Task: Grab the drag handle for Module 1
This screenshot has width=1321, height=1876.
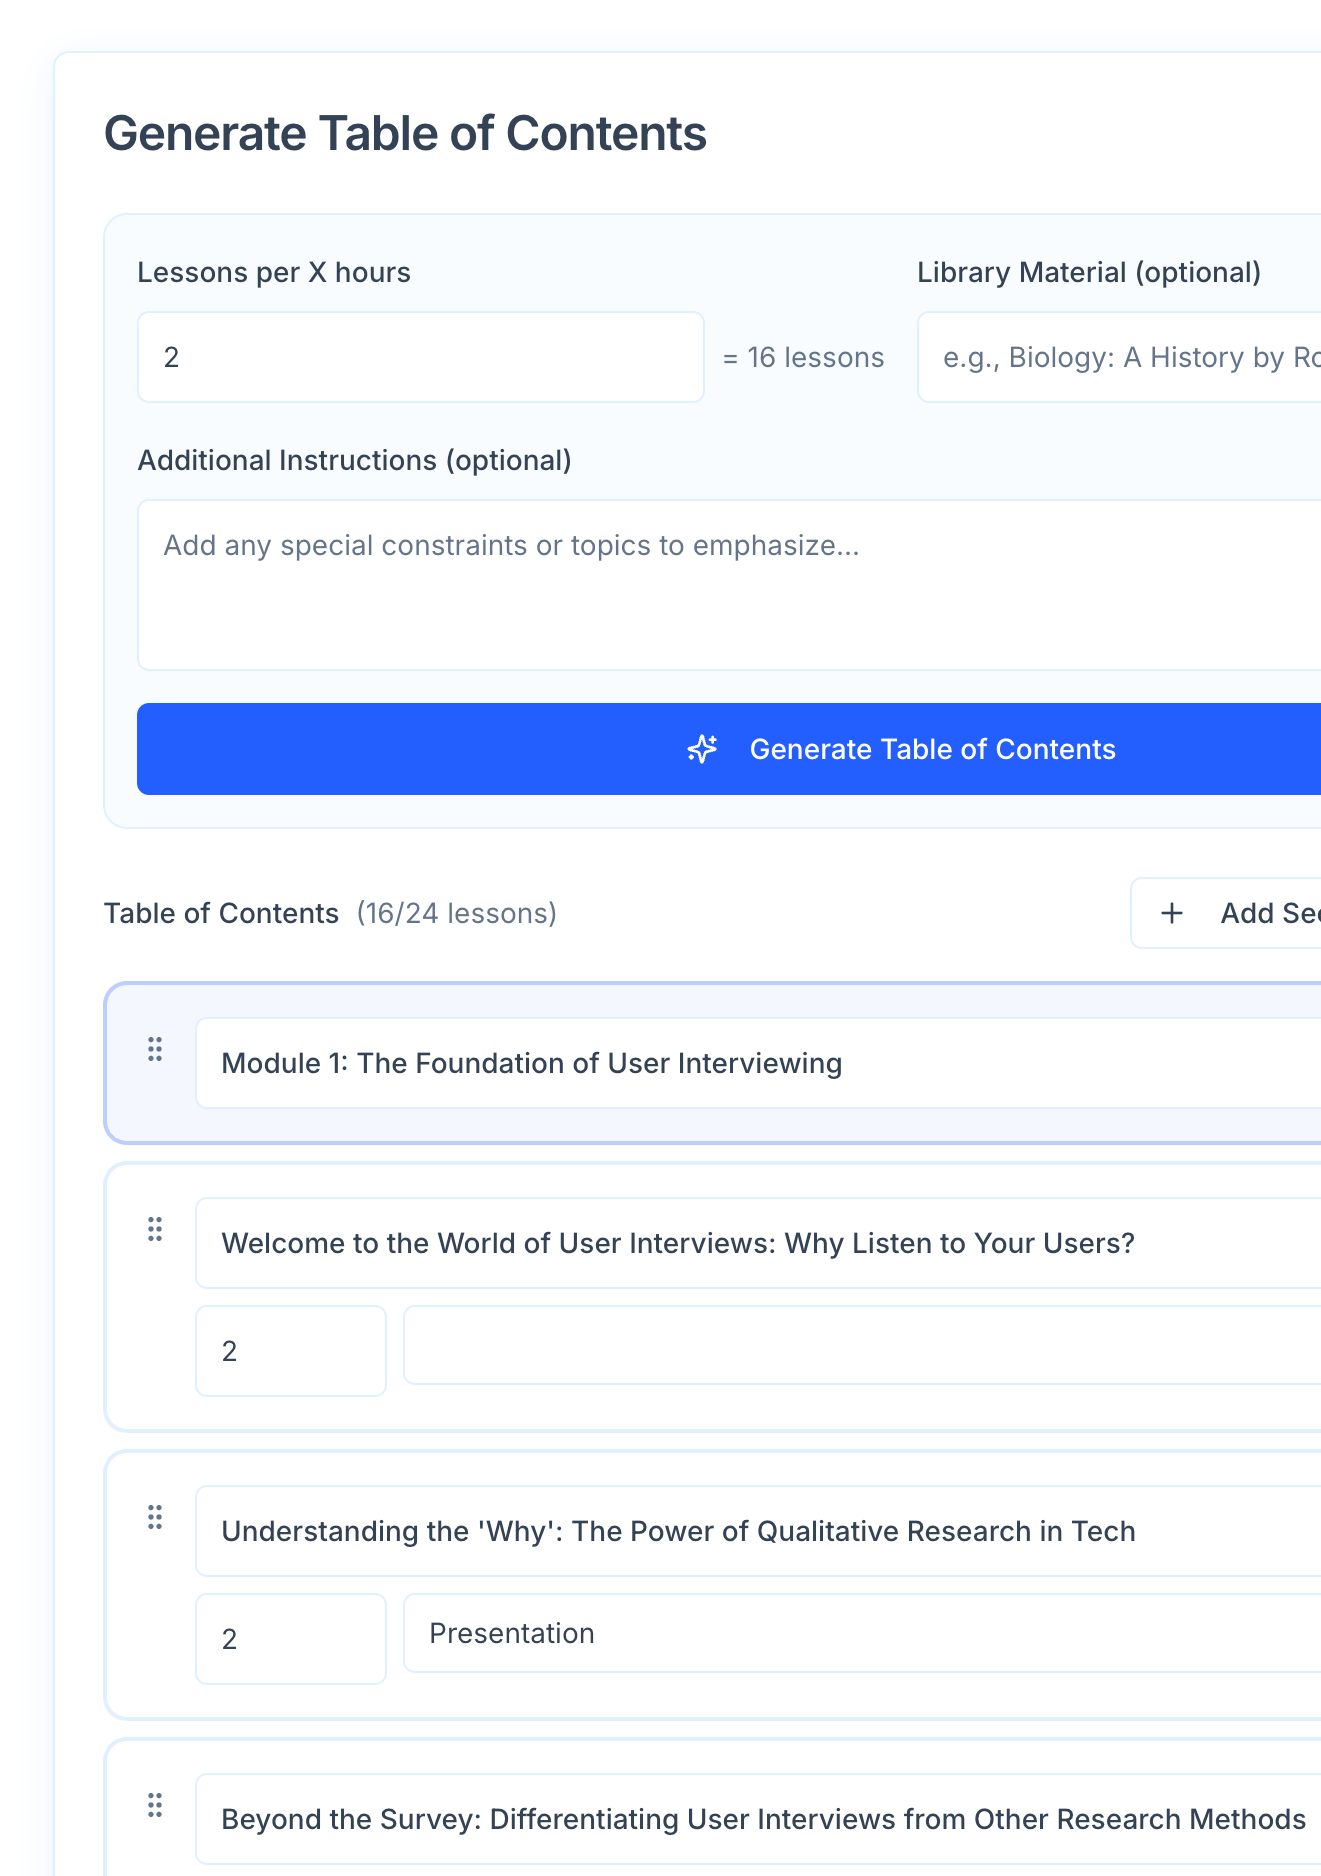Action: [x=155, y=1049]
